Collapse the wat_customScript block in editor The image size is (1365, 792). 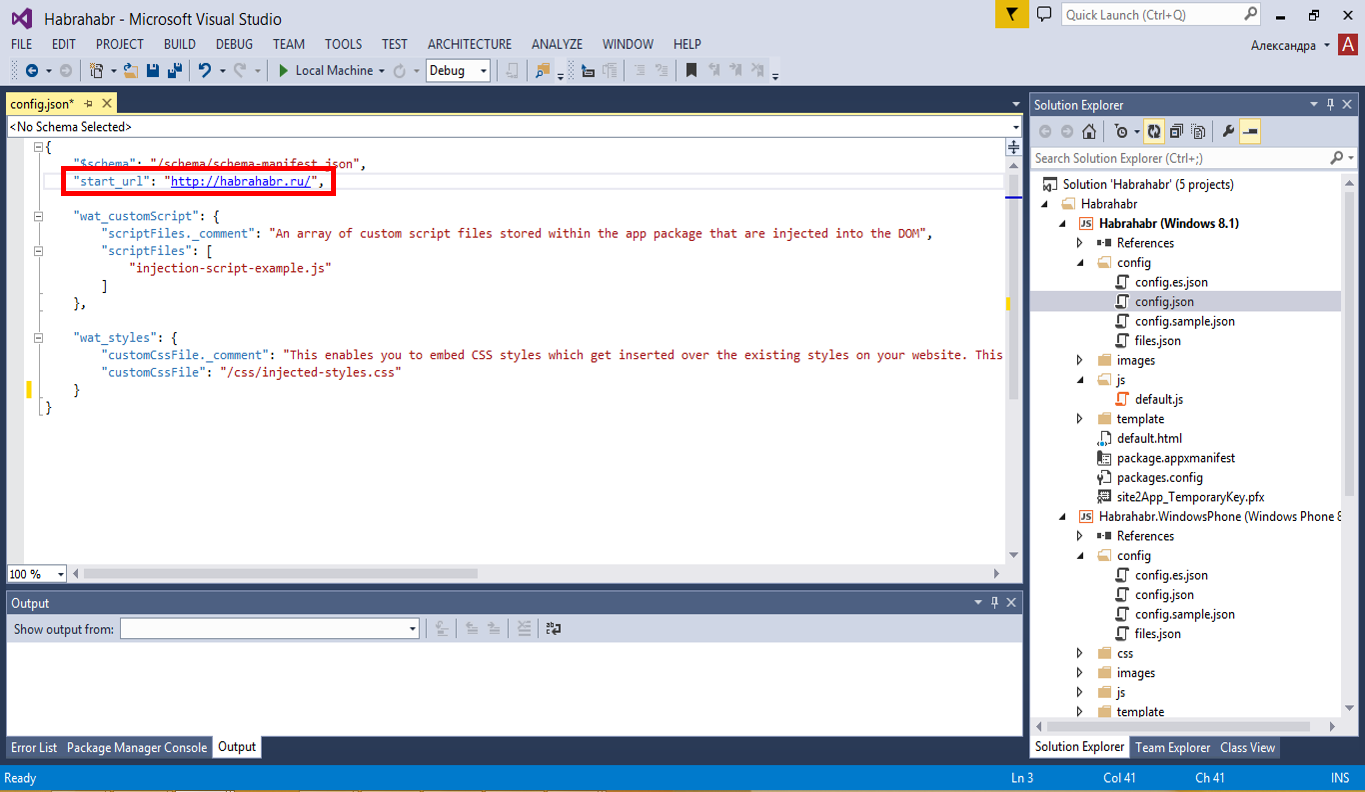[x=39, y=216]
